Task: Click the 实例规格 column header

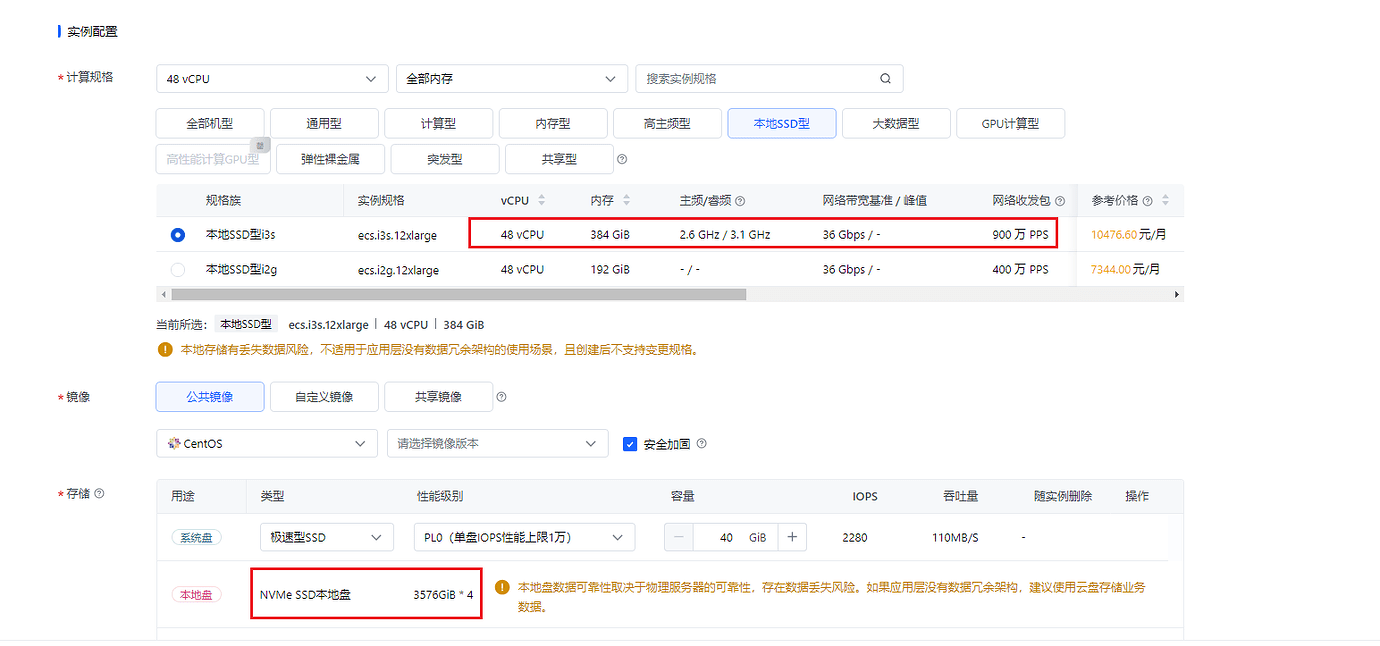Action: pyautogui.click(x=381, y=201)
